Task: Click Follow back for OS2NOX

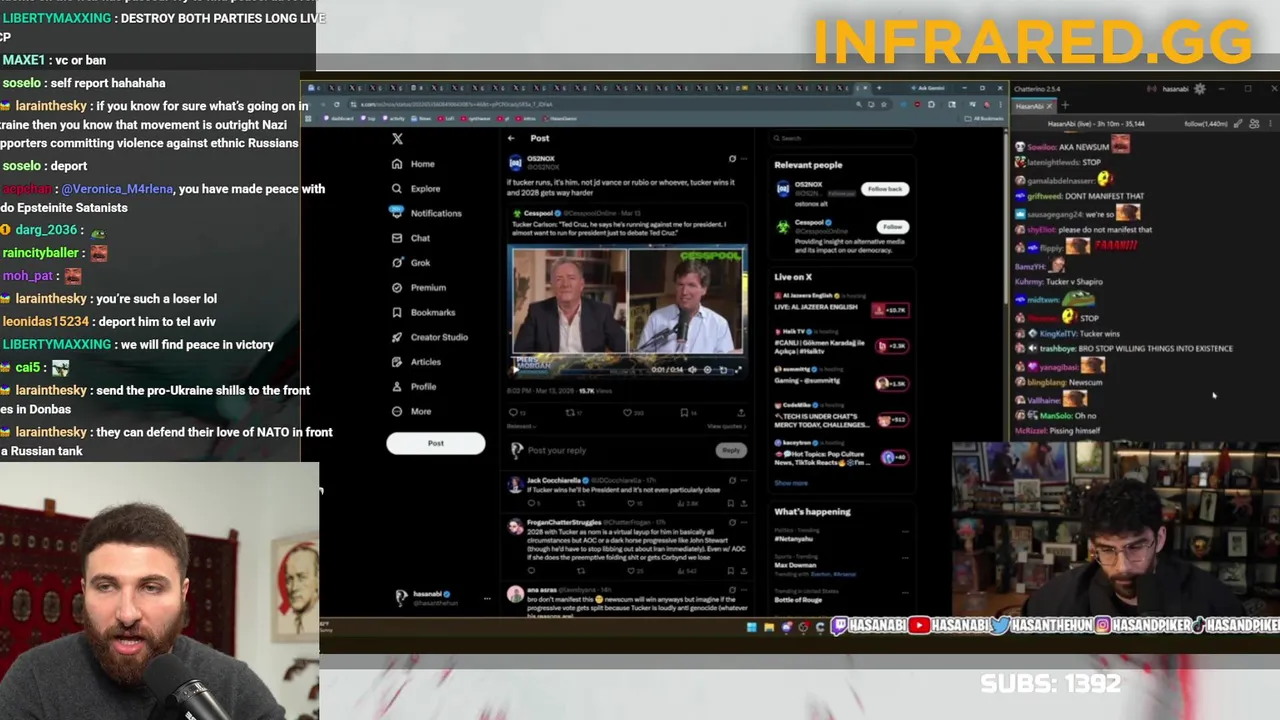Action: coord(884,189)
